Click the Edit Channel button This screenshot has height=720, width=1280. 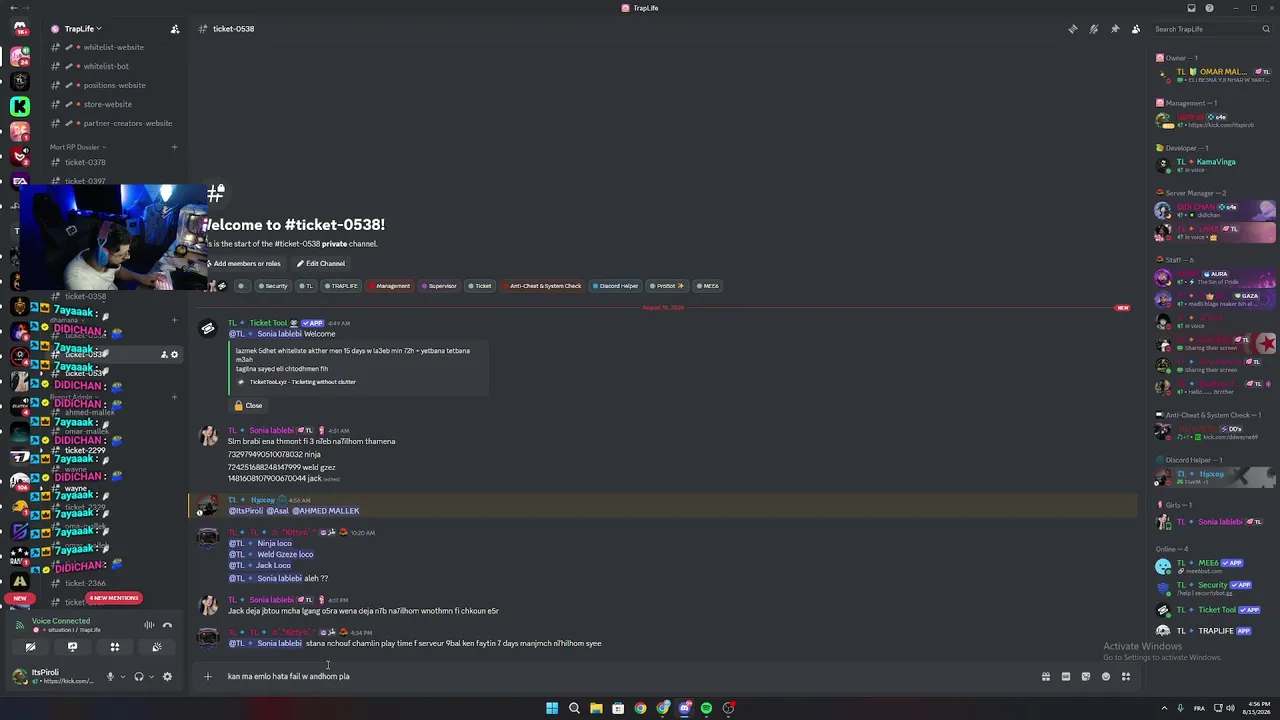[x=320, y=264]
